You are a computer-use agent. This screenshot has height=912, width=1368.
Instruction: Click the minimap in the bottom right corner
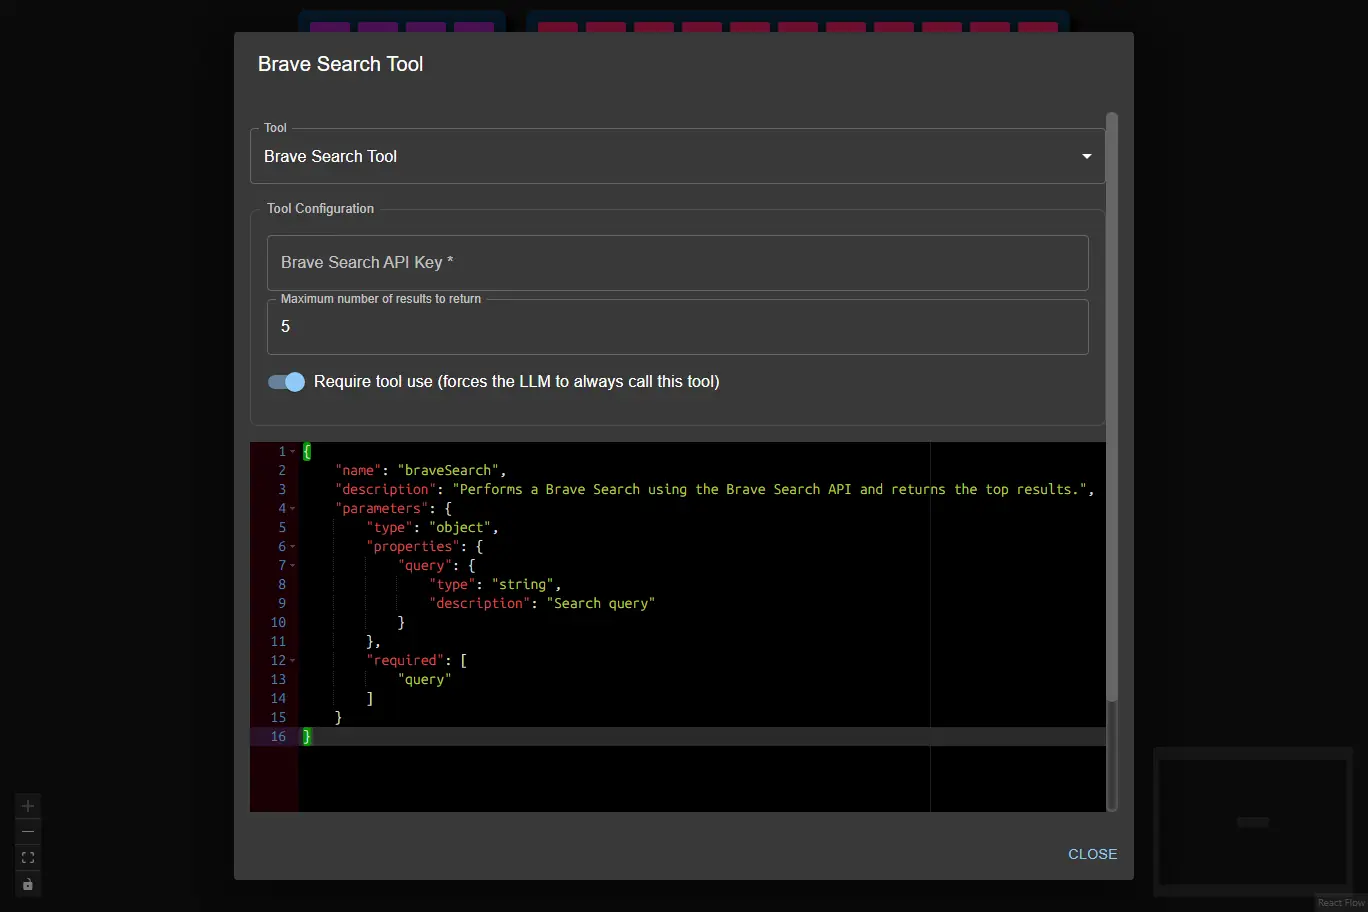coord(1252,822)
